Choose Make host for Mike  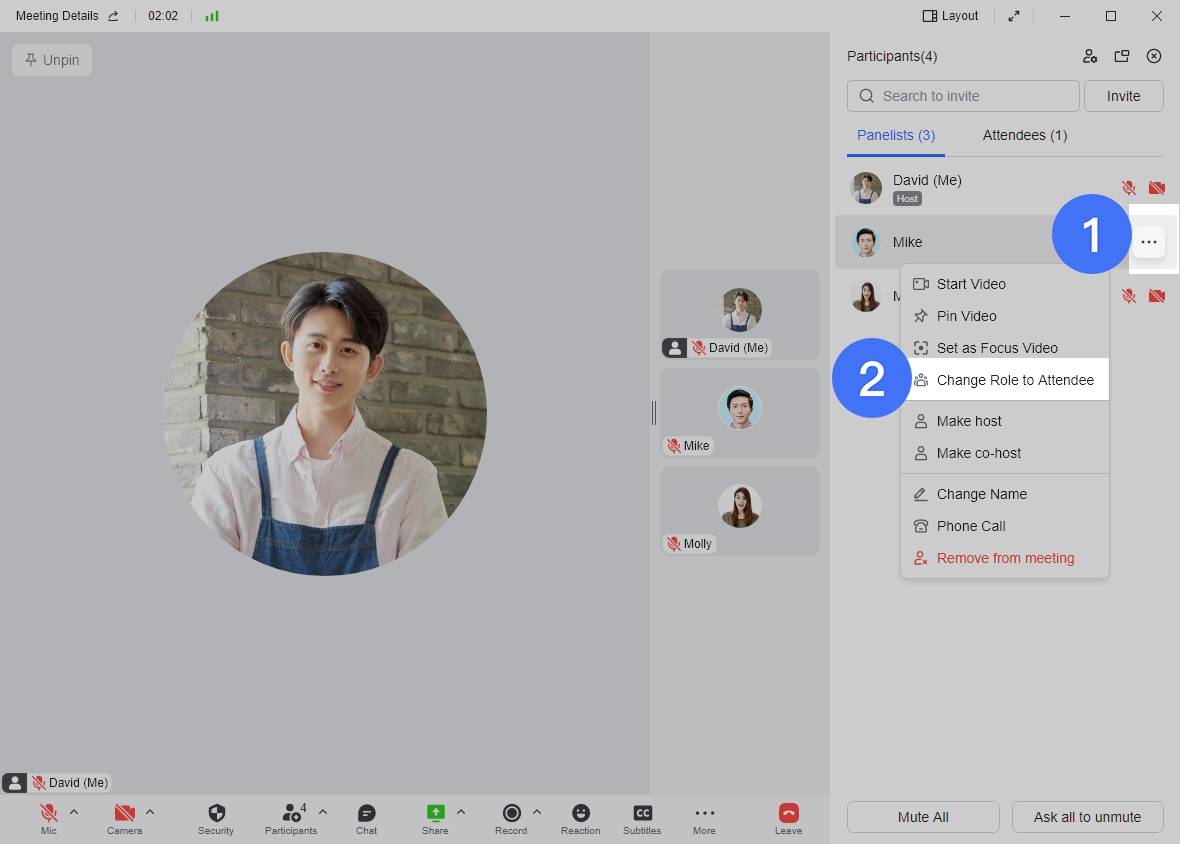(1005, 421)
